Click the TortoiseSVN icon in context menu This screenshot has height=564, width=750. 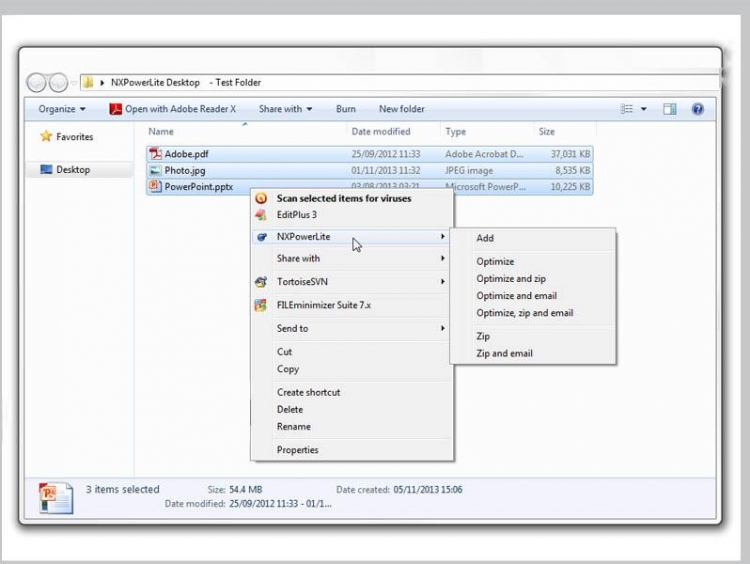tap(261, 282)
